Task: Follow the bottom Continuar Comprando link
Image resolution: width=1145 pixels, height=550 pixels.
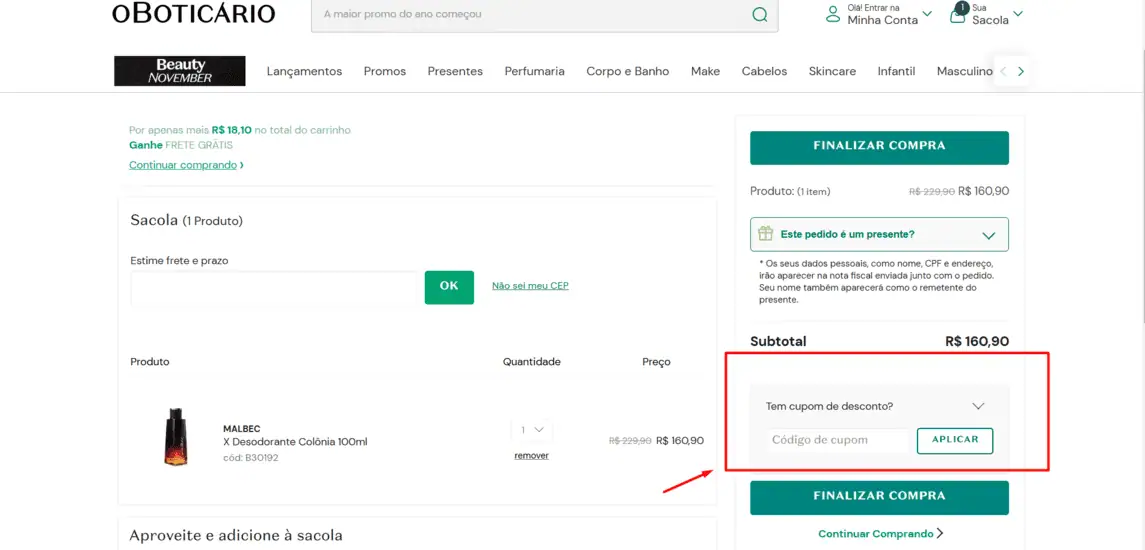Action: 881,534
